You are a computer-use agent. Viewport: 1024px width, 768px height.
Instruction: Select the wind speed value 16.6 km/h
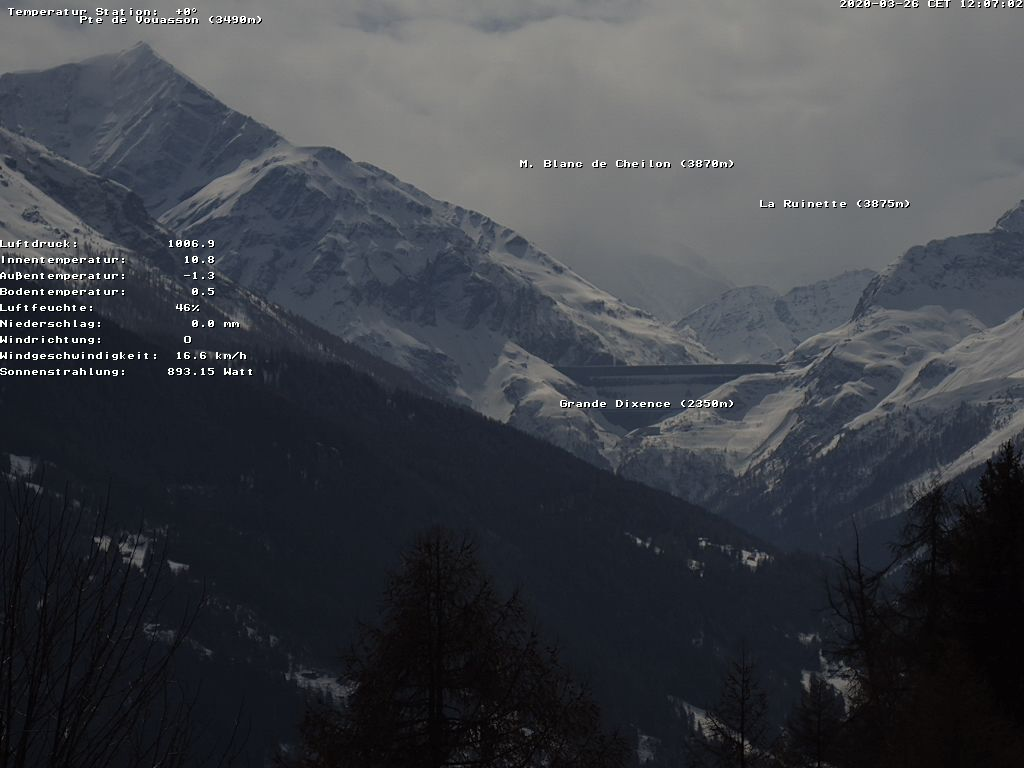point(211,356)
